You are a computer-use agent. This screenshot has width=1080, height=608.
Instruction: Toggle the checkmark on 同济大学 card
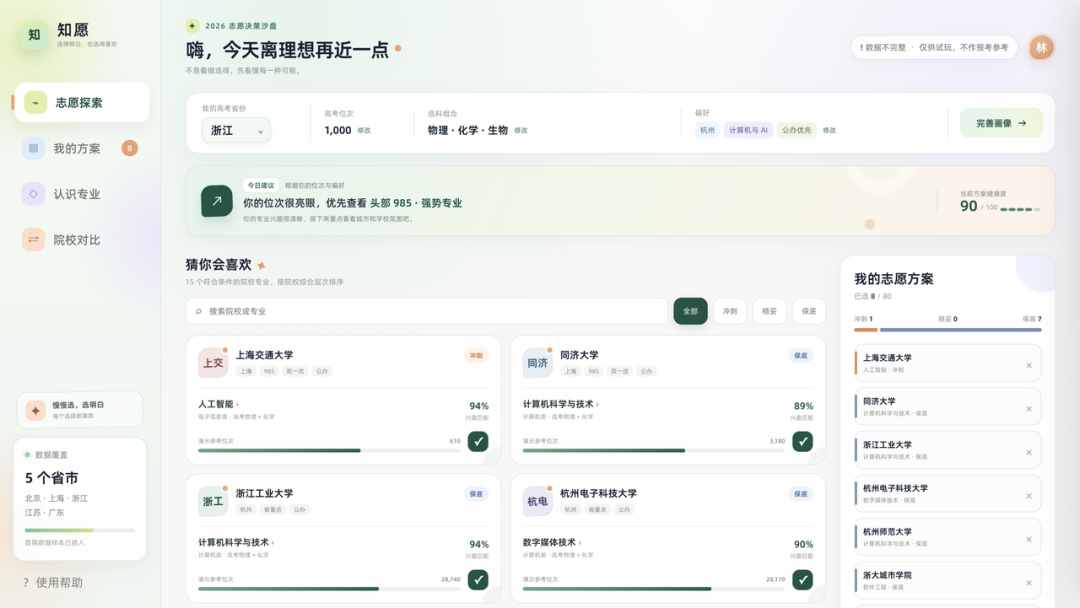point(802,441)
